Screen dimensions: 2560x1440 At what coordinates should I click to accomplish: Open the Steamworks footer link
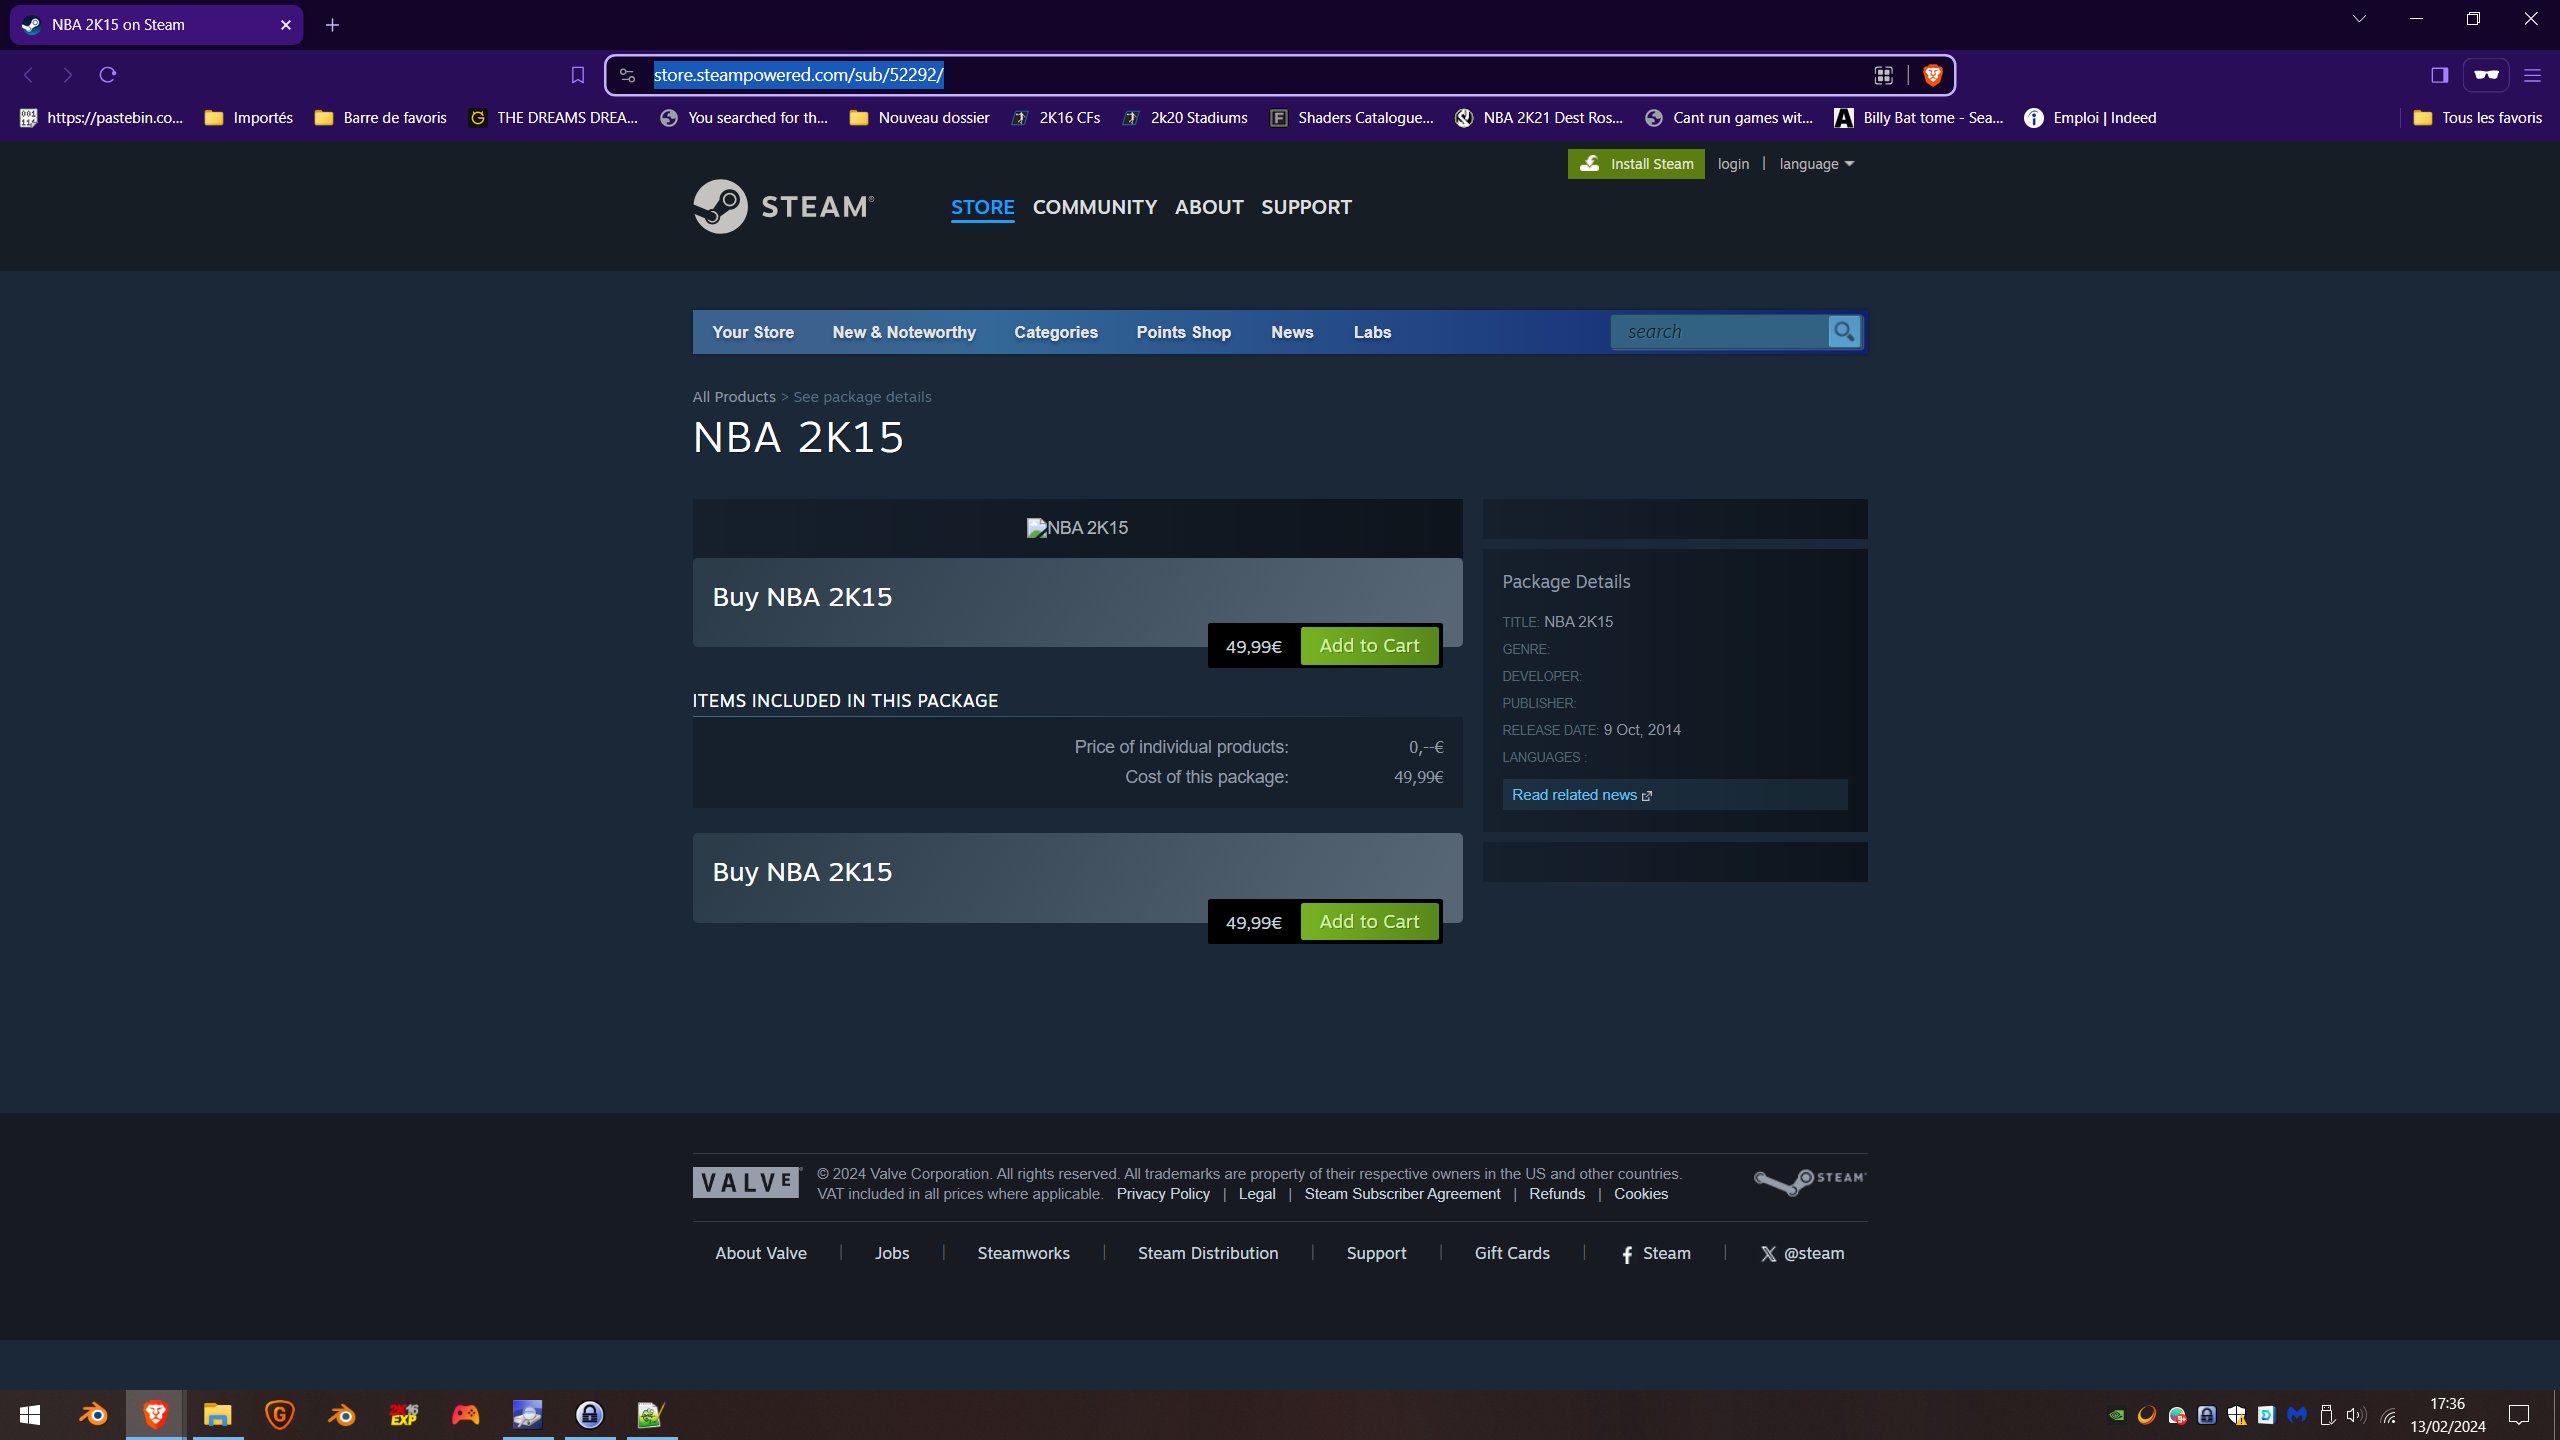[x=1023, y=1253]
